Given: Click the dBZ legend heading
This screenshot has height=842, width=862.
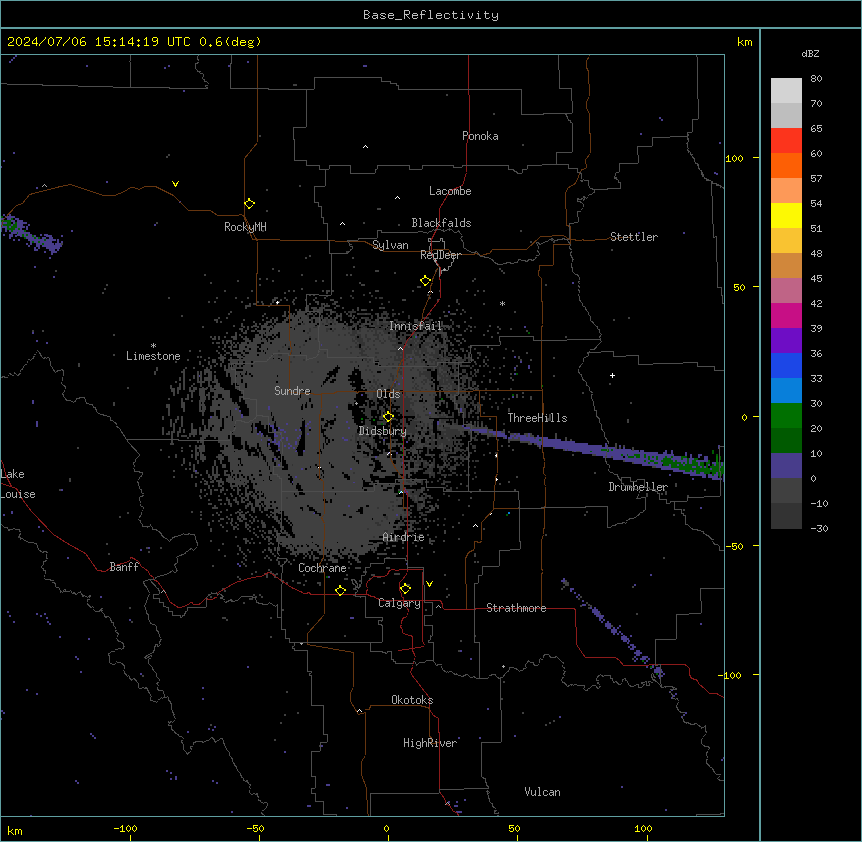Looking at the screenshot, I should 810,54.
